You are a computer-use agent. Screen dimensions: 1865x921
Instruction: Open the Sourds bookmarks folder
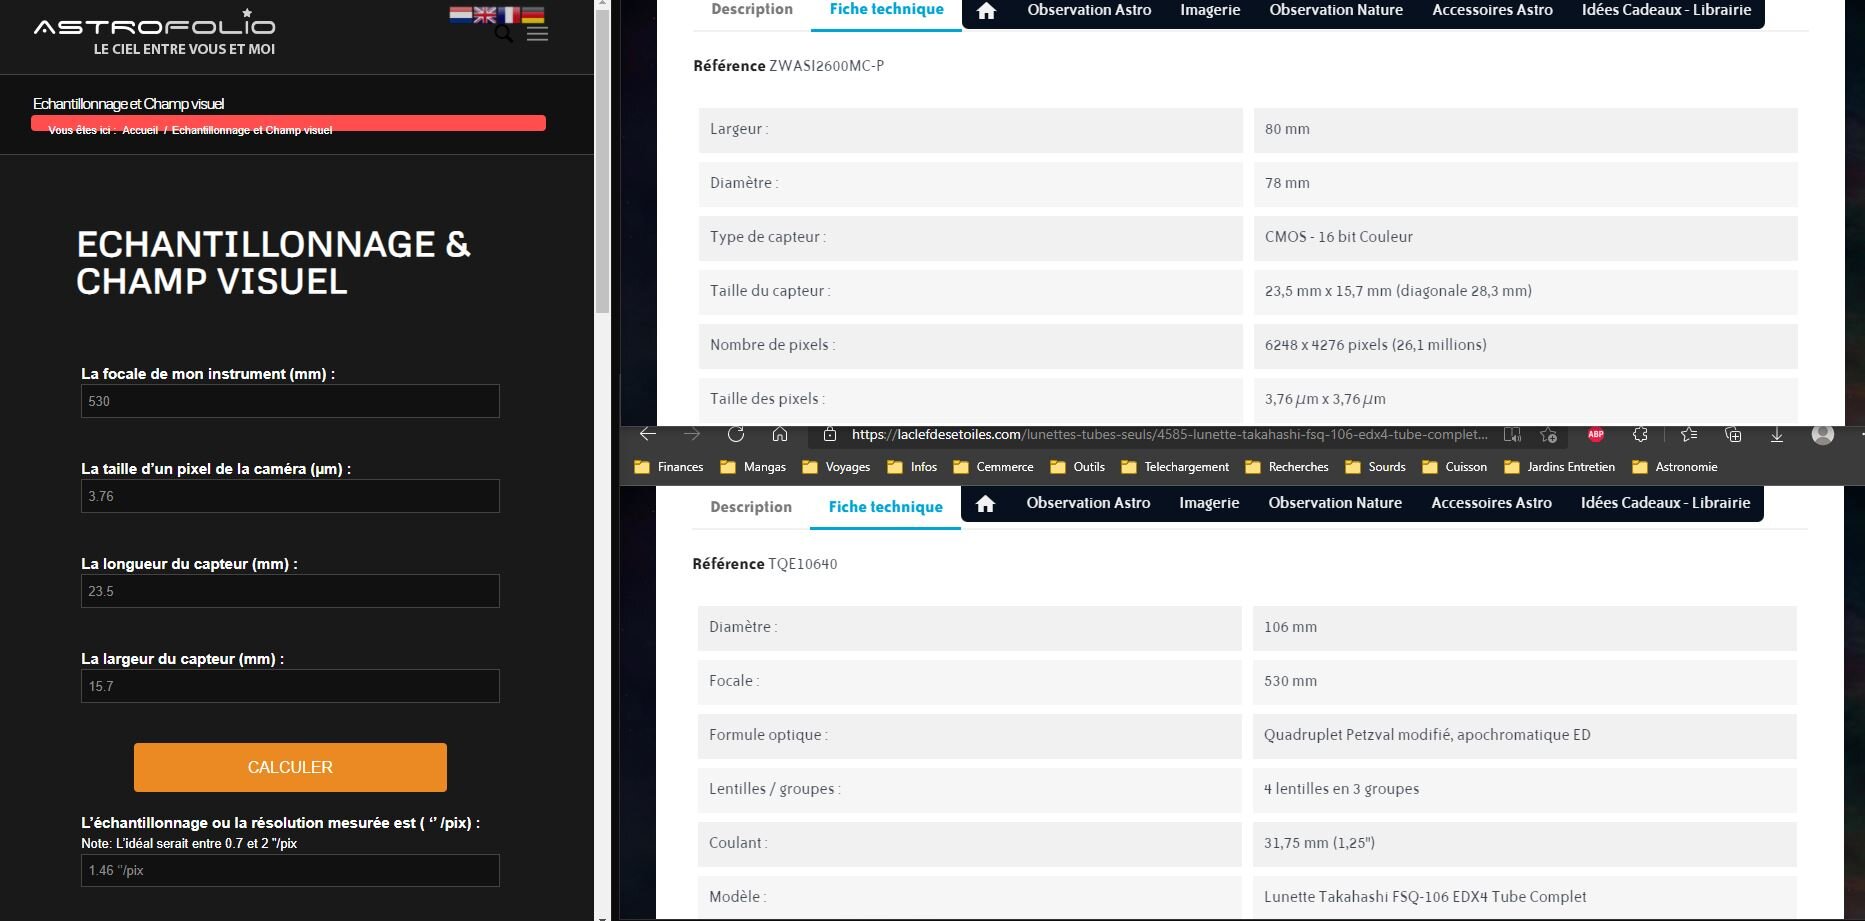(1375, 467)
